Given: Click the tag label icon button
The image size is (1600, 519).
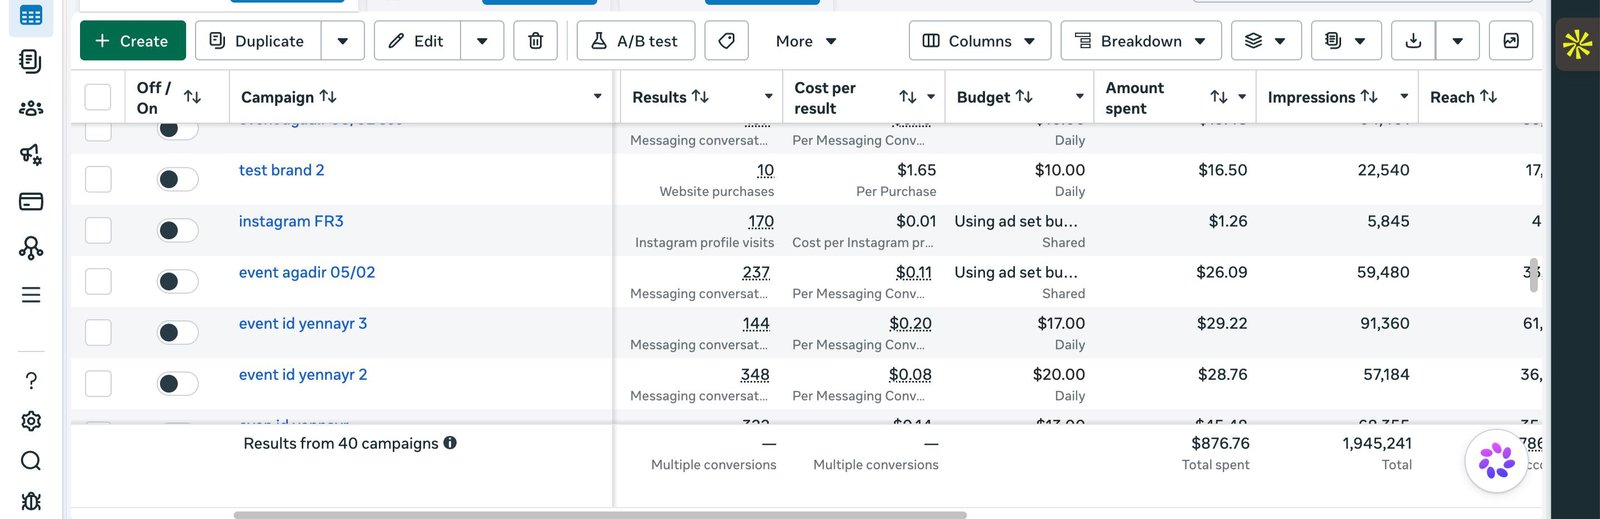Looking at the screenshot, I should point(727,41).
